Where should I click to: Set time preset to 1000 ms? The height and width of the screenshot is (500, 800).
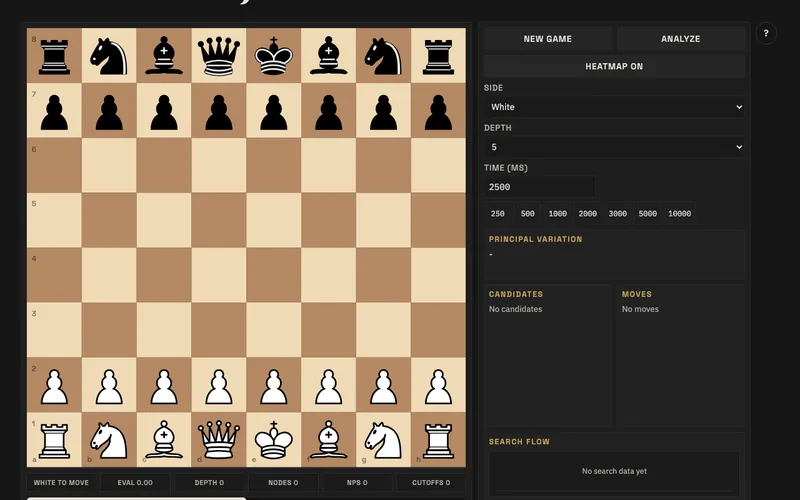[557, 214]
